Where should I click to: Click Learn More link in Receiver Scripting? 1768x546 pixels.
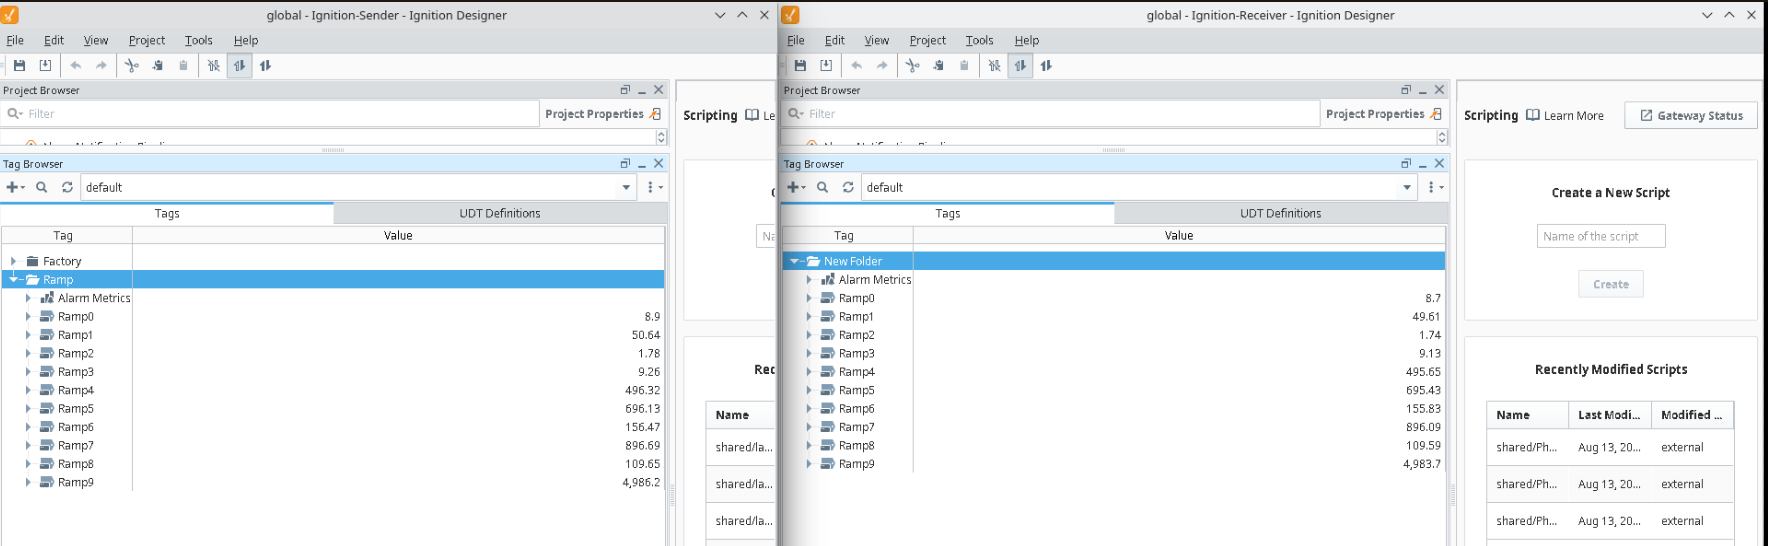(x=1565, y=116)
